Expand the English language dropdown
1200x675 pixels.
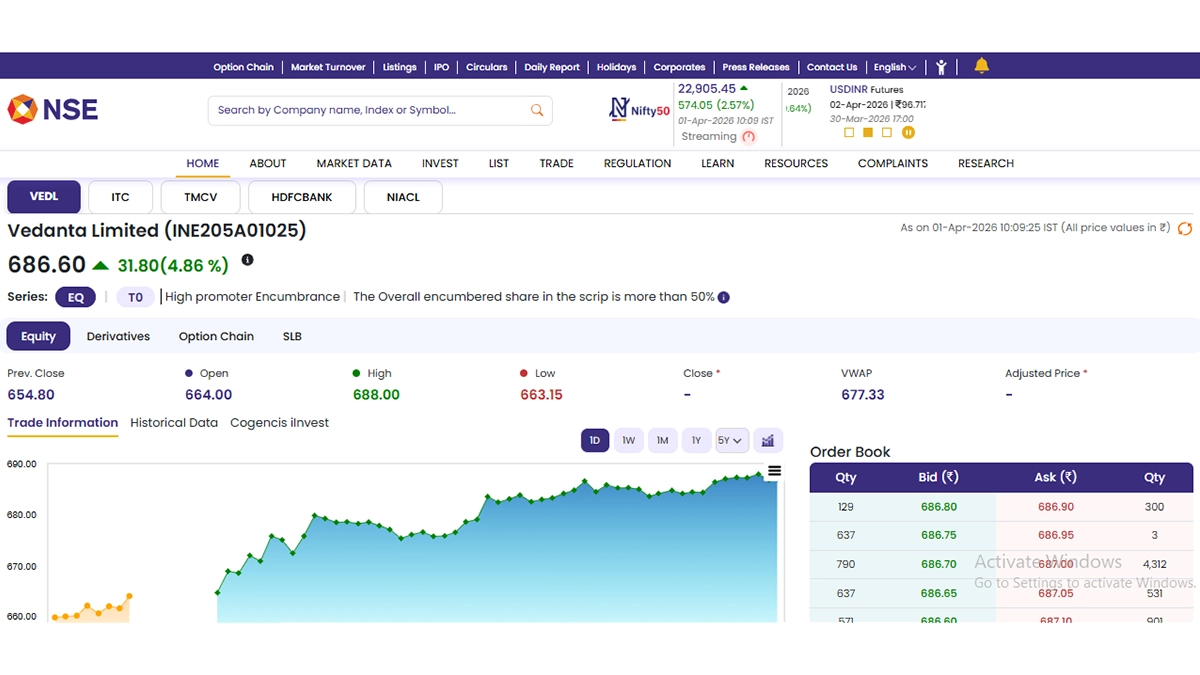(894, 67)
